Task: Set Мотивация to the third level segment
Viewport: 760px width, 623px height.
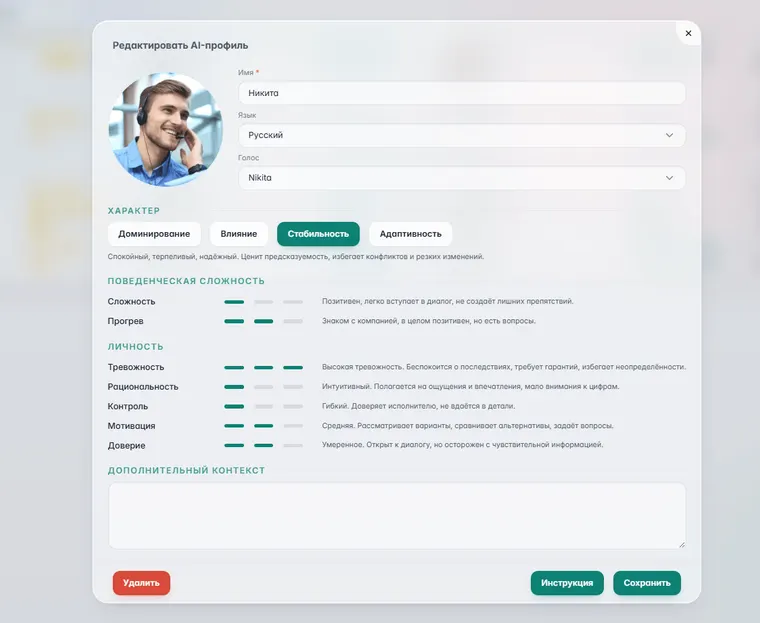Action: pos(293,426)
